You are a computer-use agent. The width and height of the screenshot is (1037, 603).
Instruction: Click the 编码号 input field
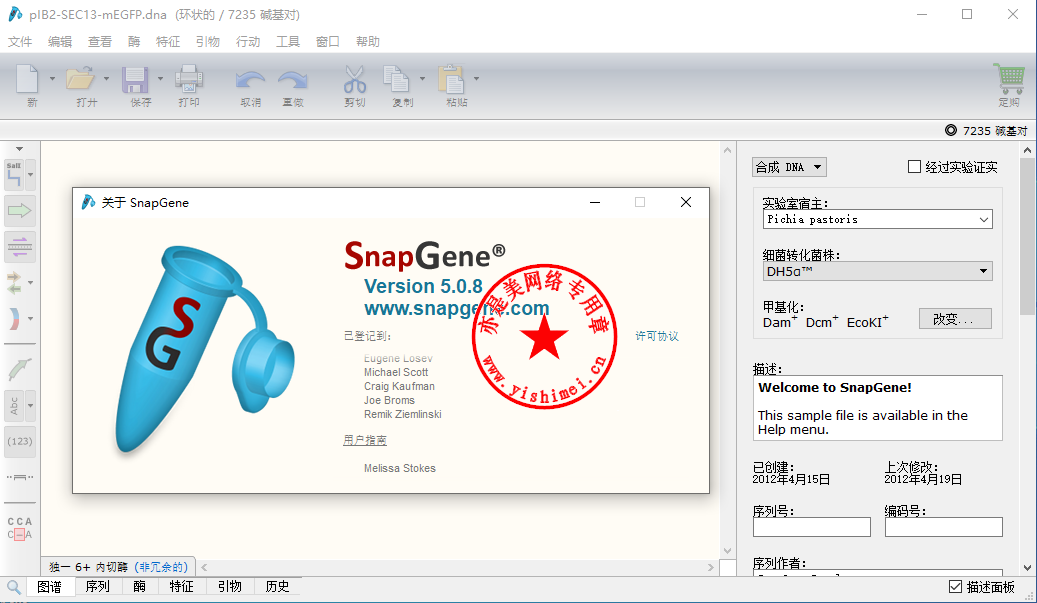(944, 527)
